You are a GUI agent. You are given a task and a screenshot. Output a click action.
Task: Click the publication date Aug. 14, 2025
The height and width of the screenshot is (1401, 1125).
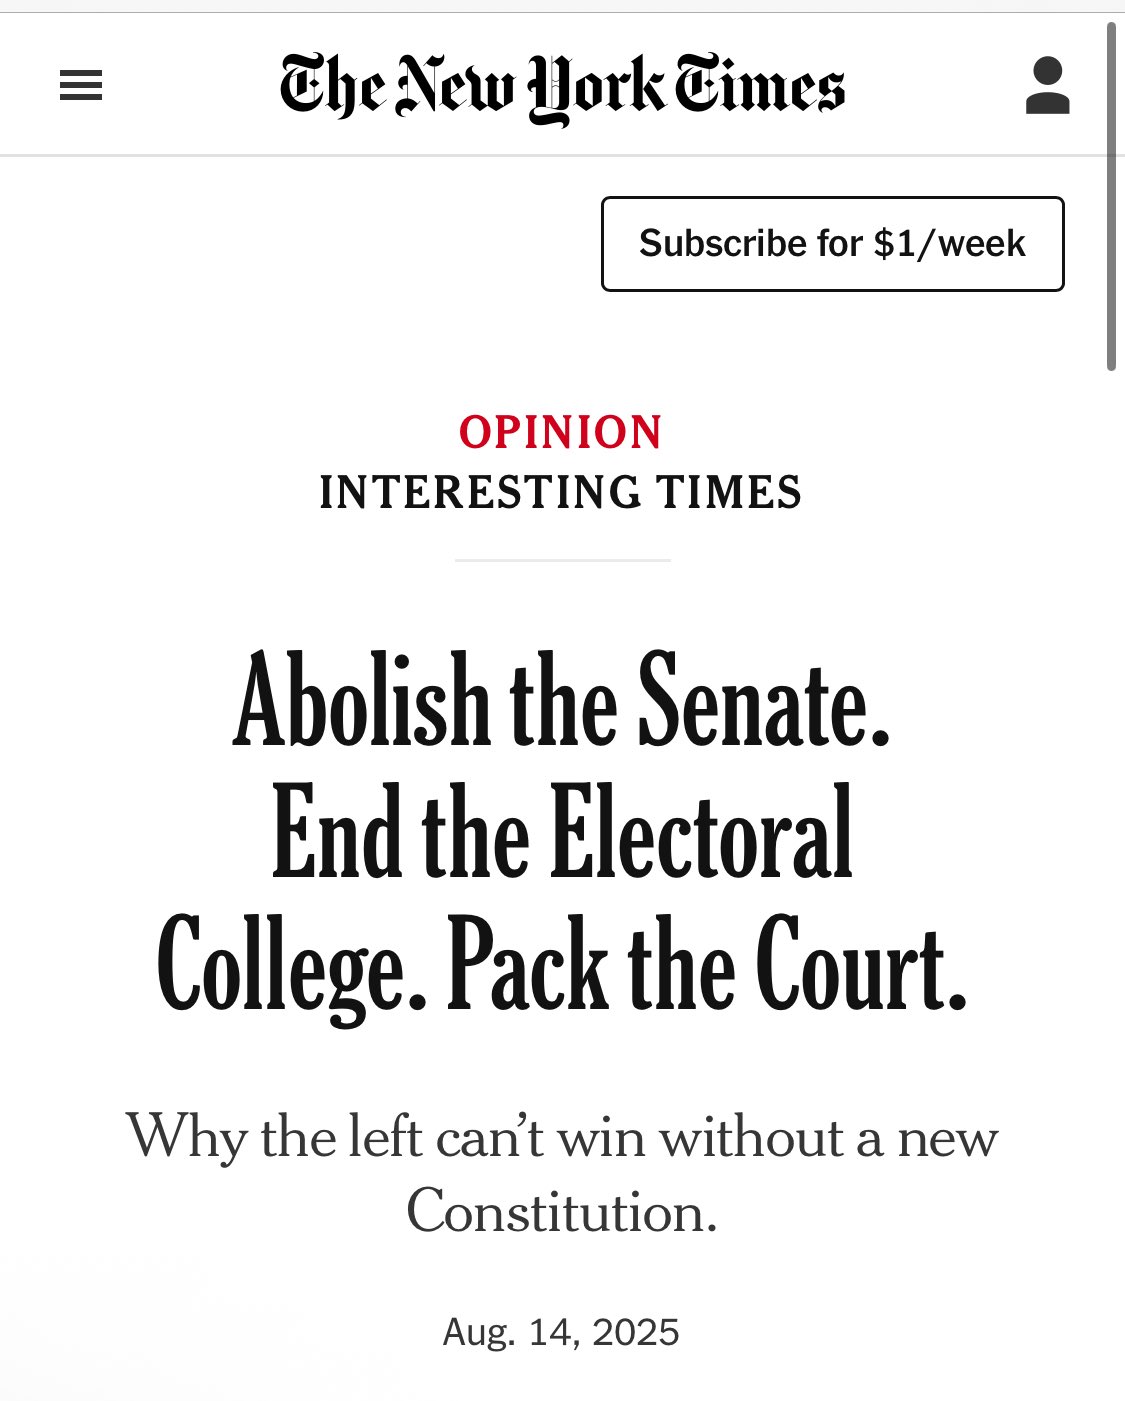pos(561,1333)
